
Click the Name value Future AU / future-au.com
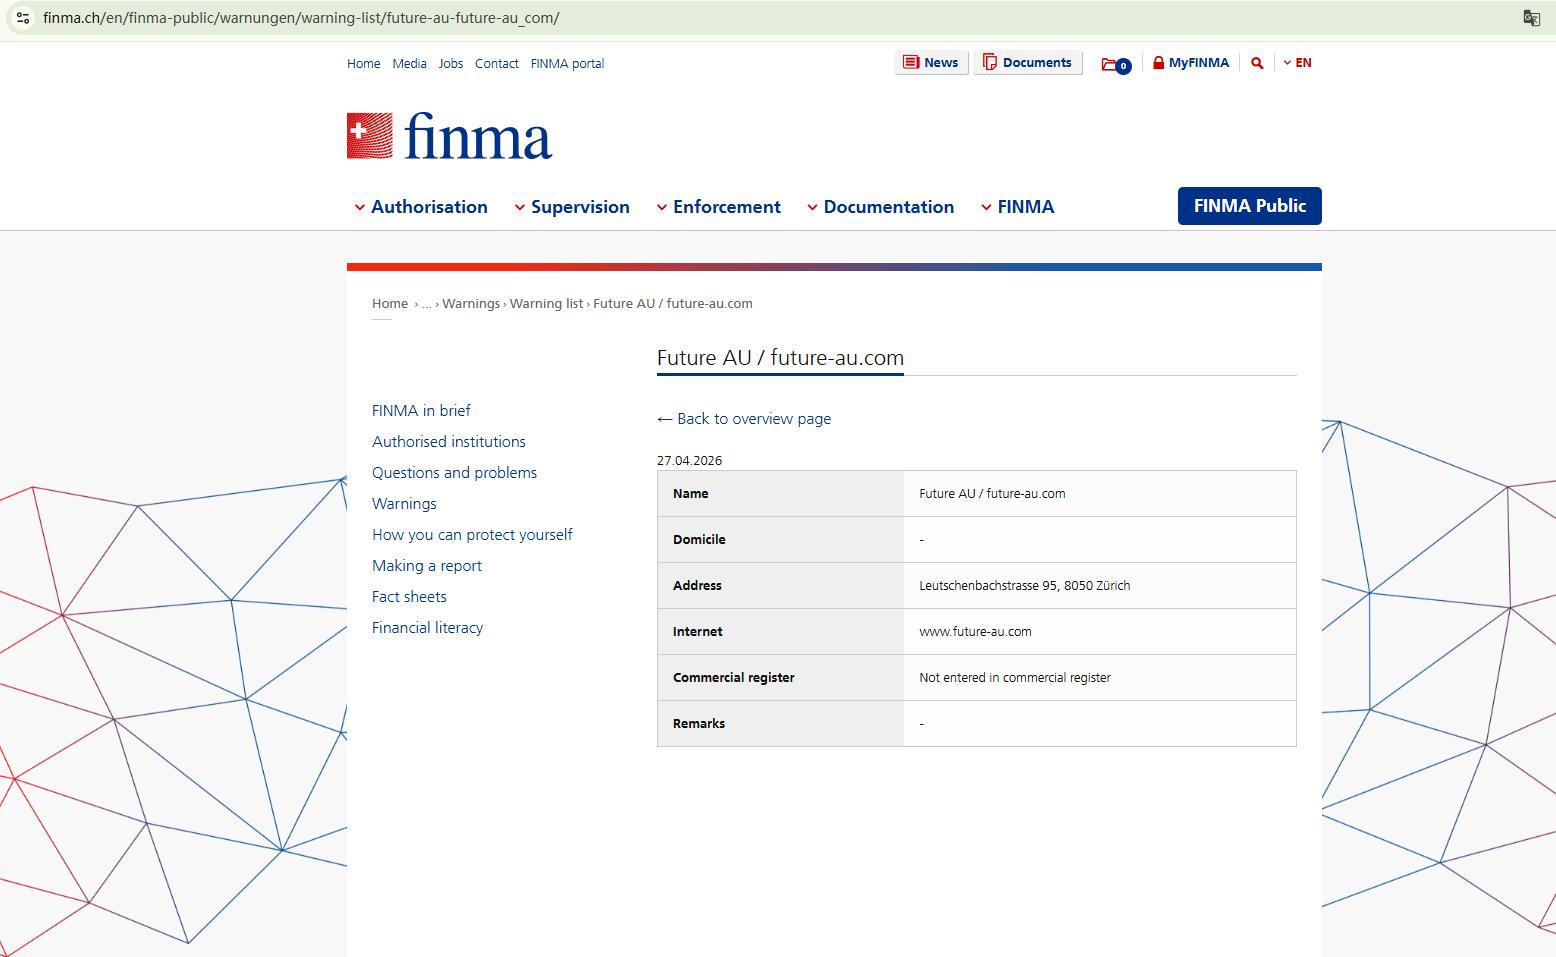click(992, 493)
